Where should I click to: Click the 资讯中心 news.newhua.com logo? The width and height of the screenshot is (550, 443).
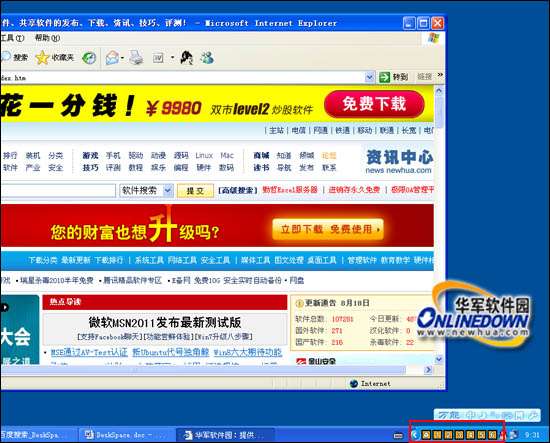click(399, 162)
